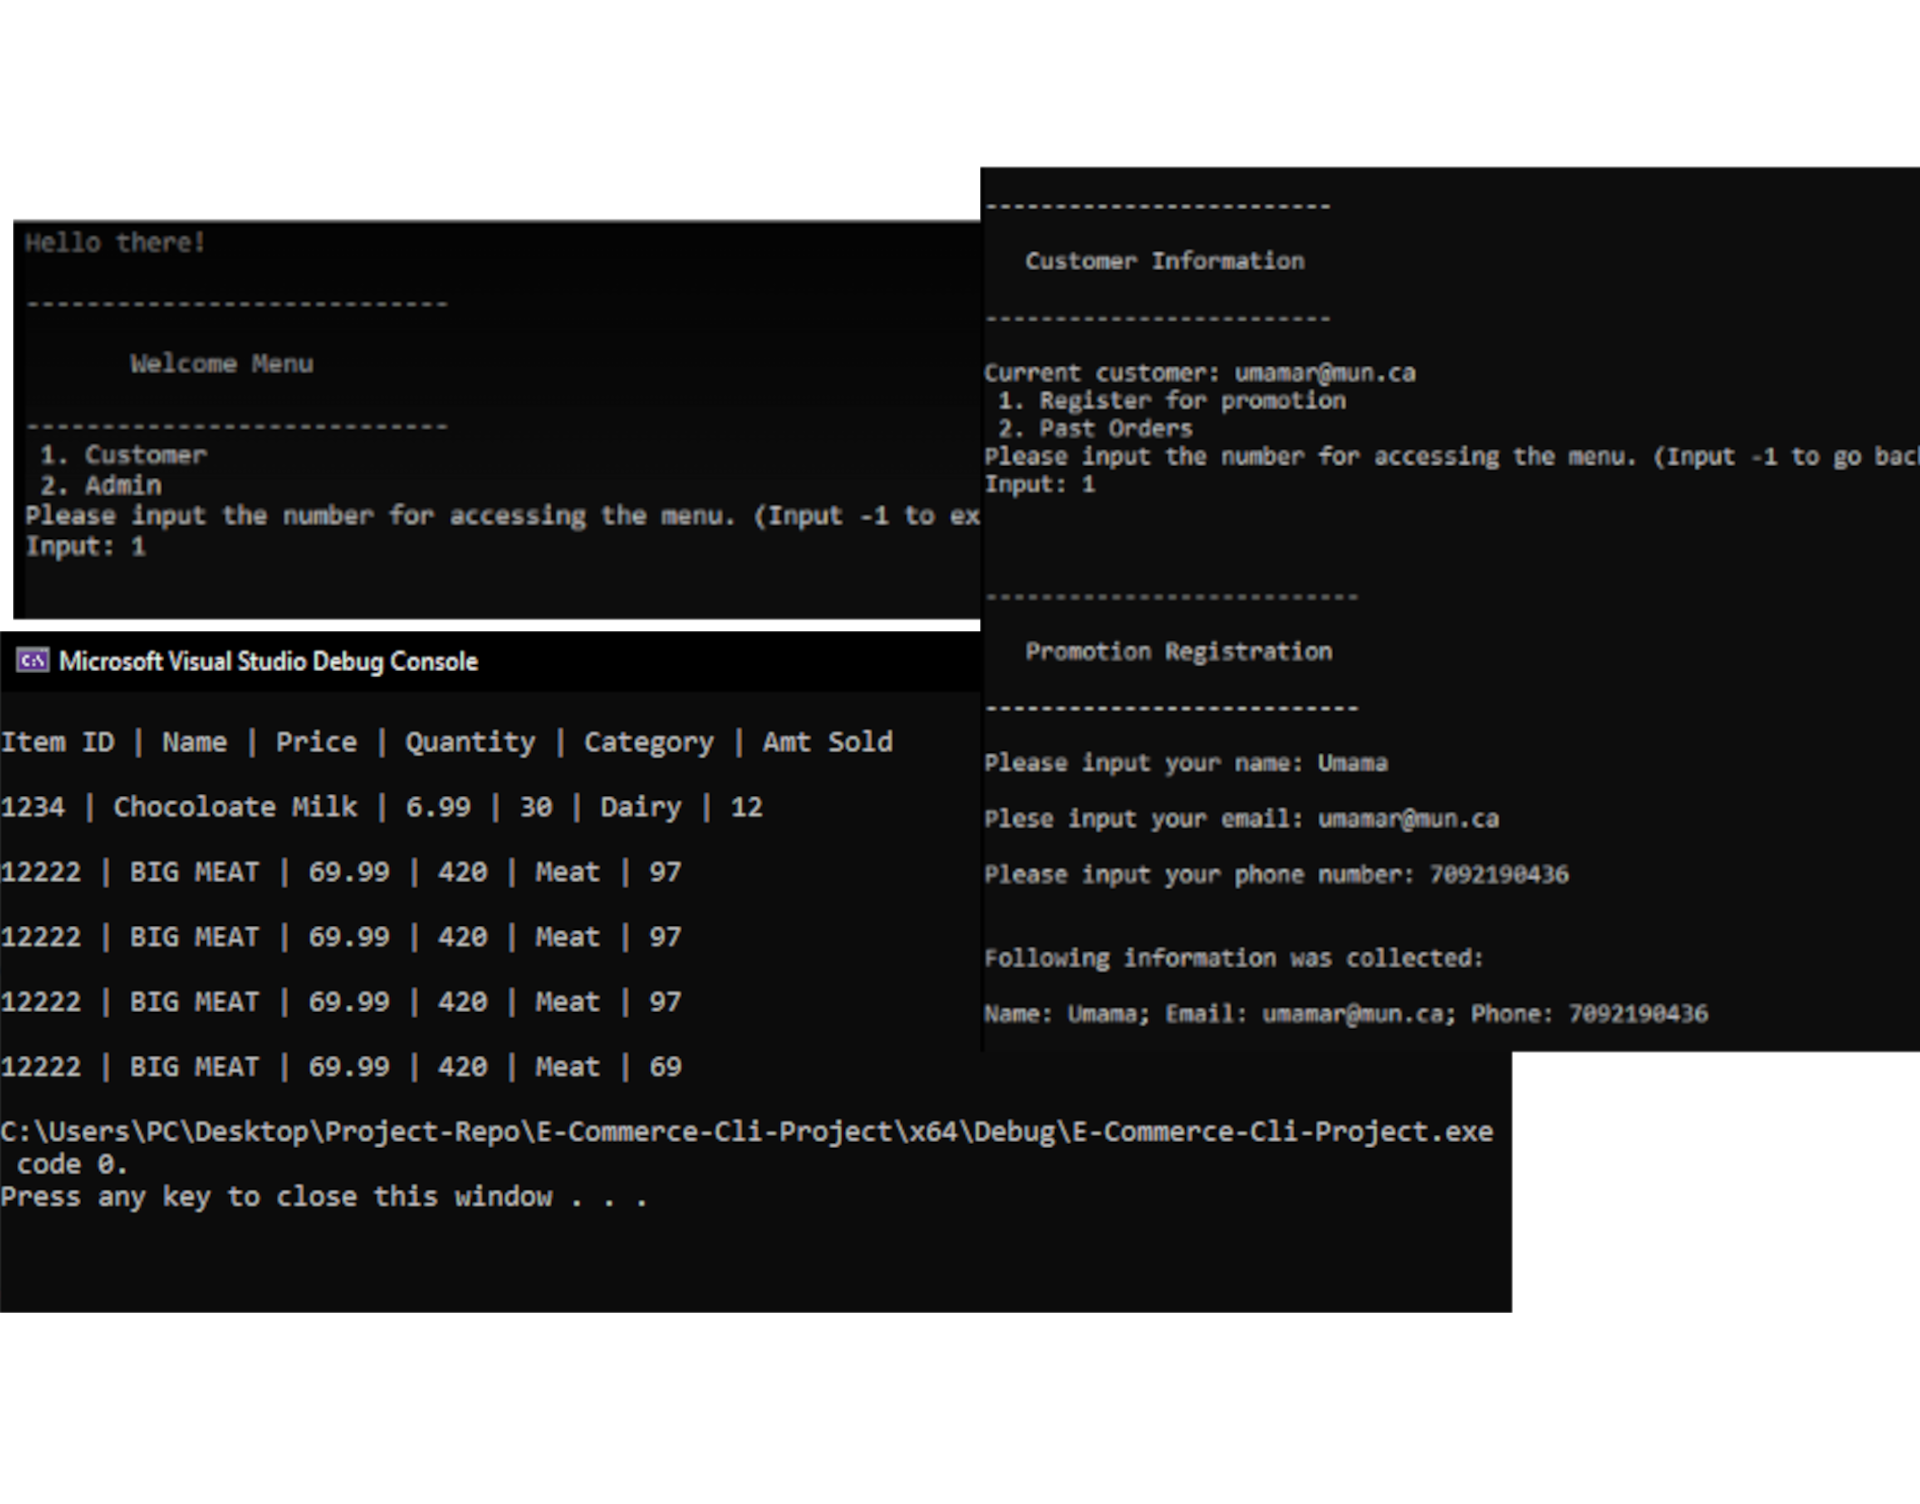Click the "Promotion Registration" heading
This screenshot has width=1920, height=1504.
[1179, 652]
